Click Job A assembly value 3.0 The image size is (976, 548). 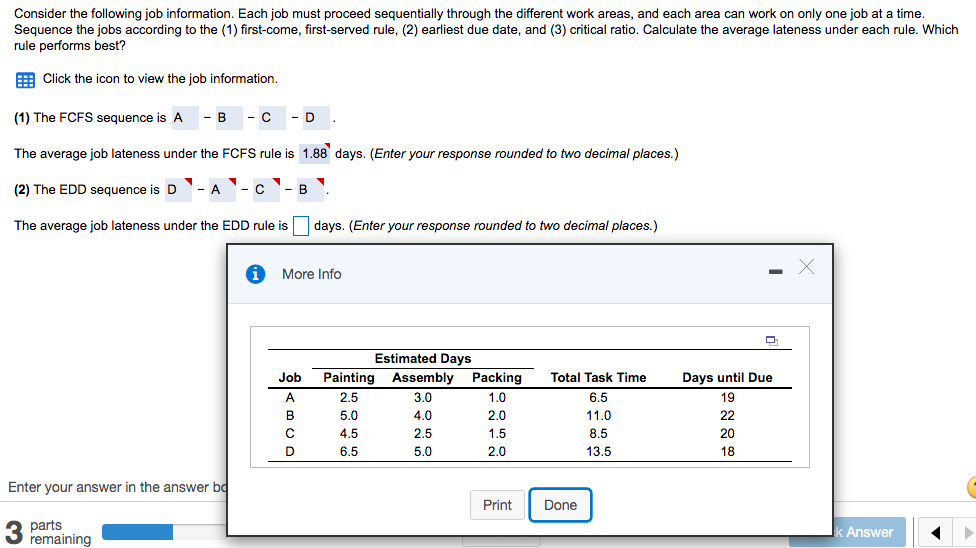423,397
